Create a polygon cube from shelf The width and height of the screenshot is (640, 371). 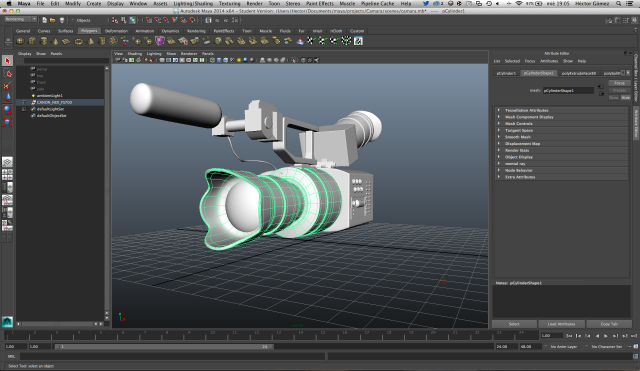tap(32, 41)
